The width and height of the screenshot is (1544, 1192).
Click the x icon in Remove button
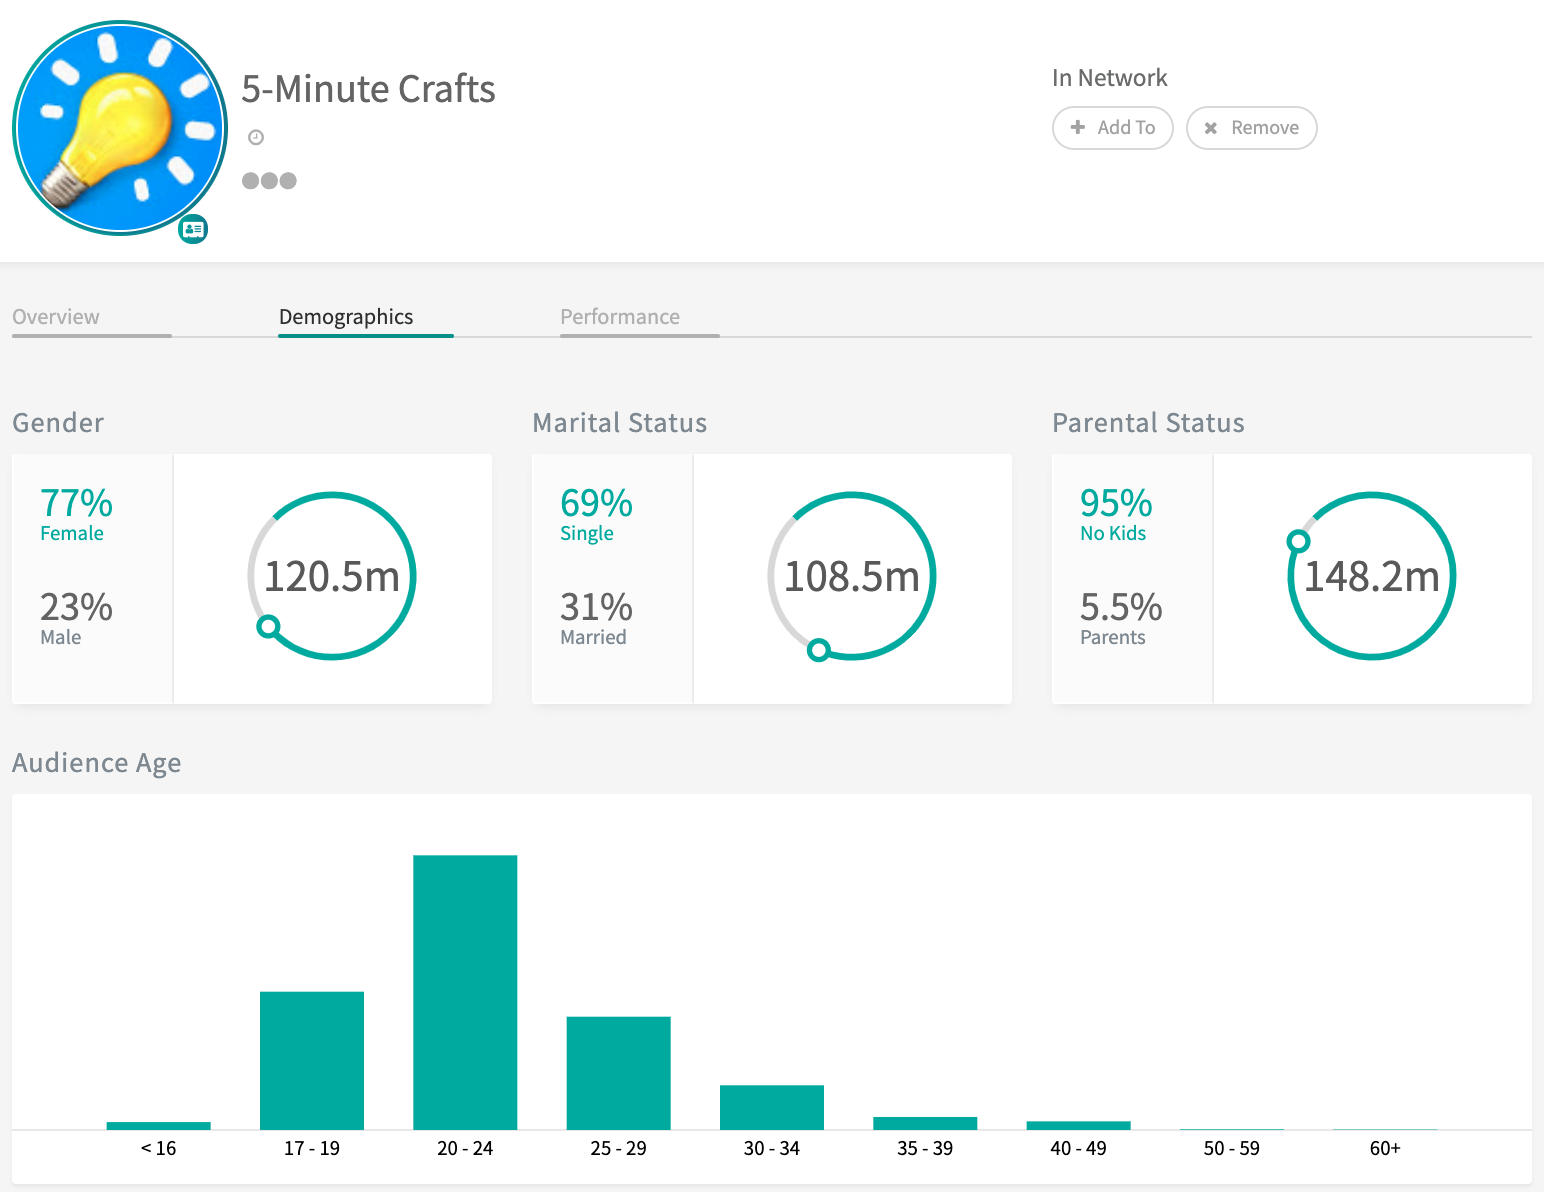pyautogui.click(x=1211, y=128)
